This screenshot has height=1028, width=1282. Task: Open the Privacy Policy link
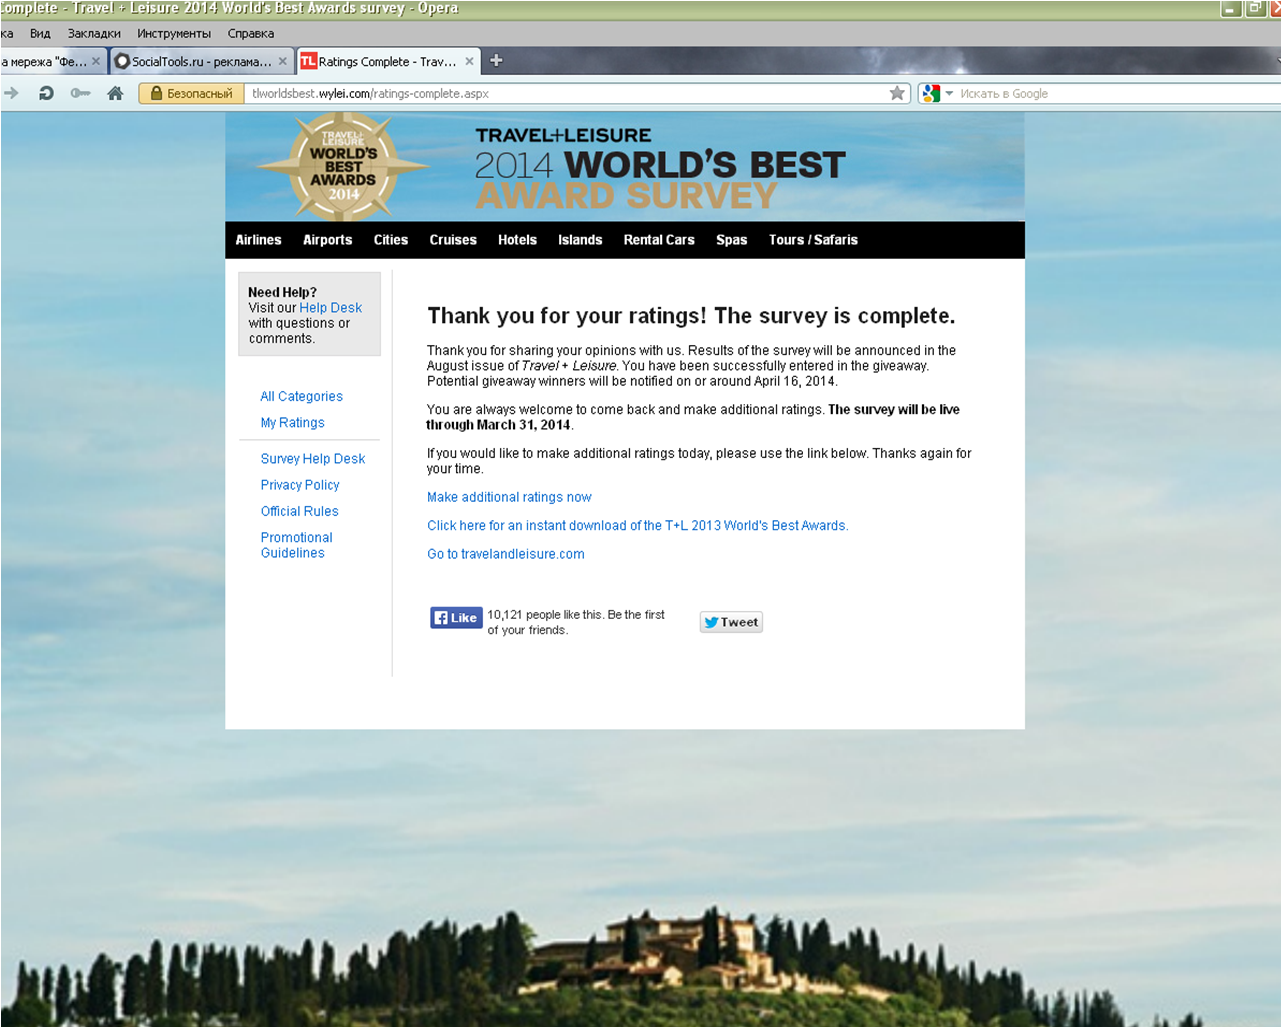click(x=300, y=485)
